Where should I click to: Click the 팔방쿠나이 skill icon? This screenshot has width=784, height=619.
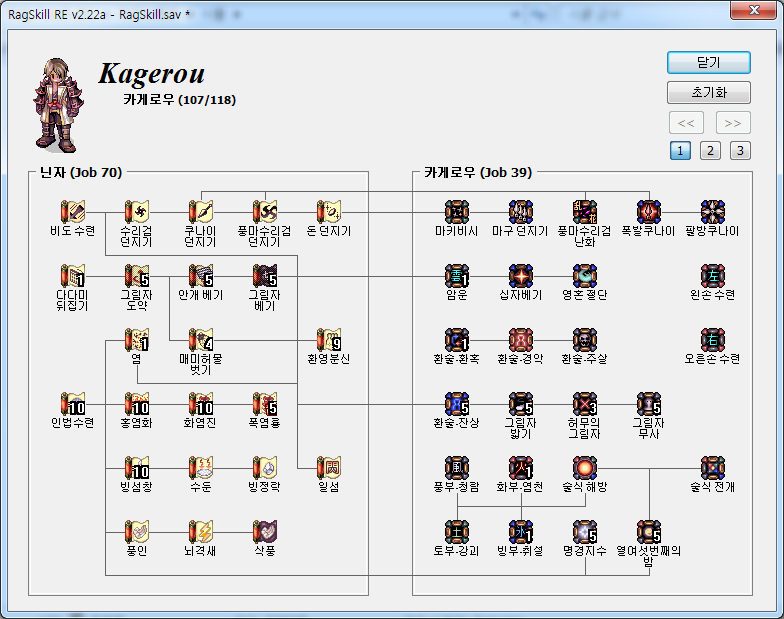pos(713,211)
